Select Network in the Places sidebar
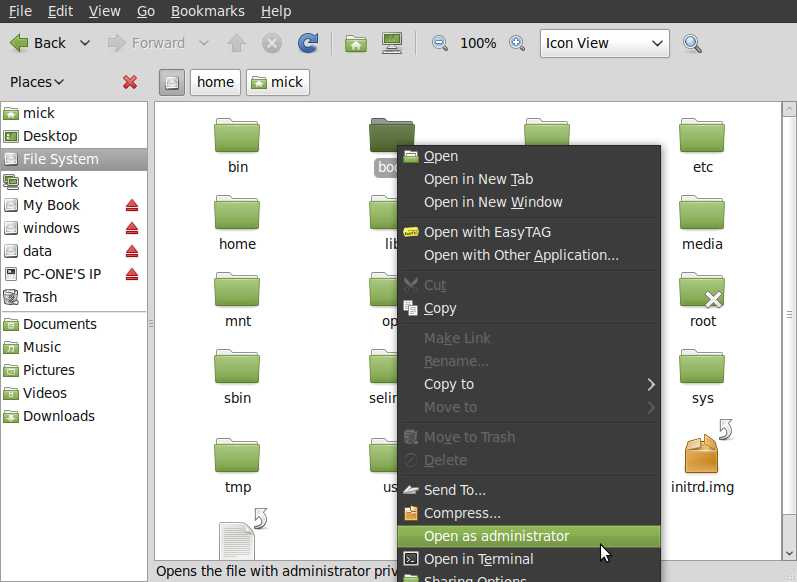The width and height of the screenshot is (797, 582). [x=74, y=182]
